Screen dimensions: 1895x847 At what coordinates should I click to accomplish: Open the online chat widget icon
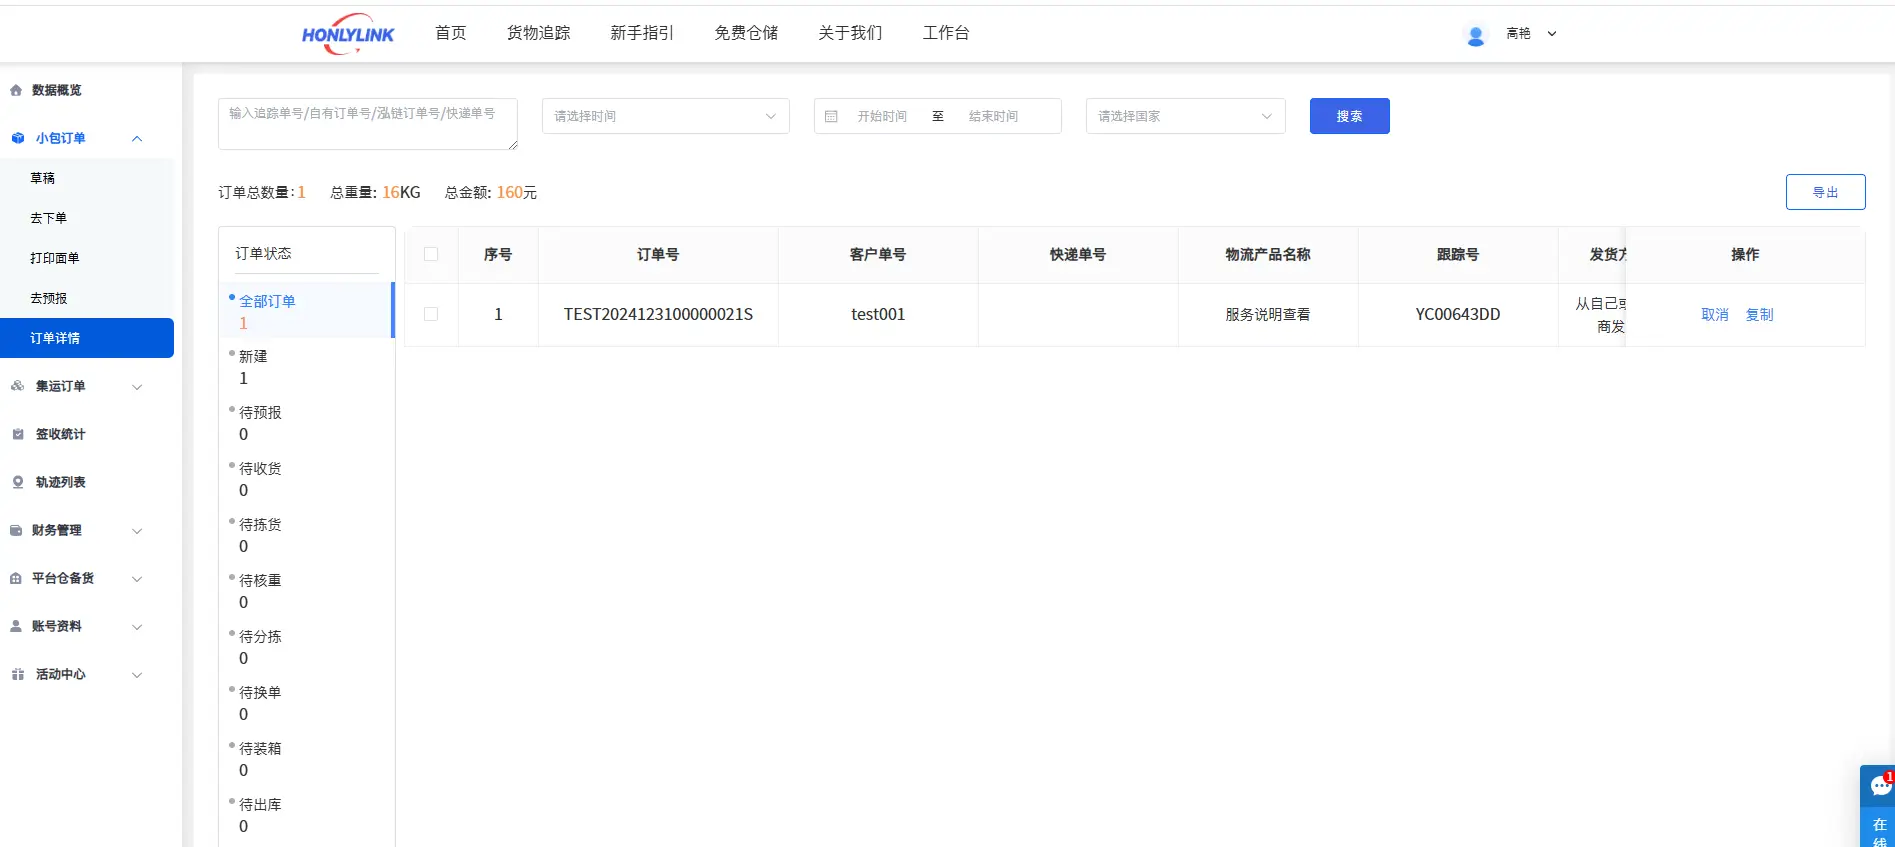tap(1878, 786)
